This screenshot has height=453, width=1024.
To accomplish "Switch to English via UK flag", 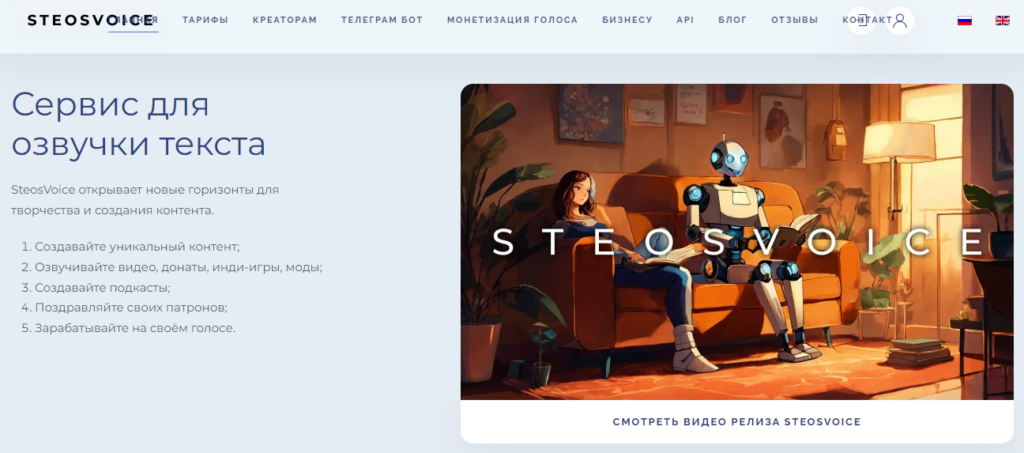I will pyautogui.click(x=1002, y=20).
